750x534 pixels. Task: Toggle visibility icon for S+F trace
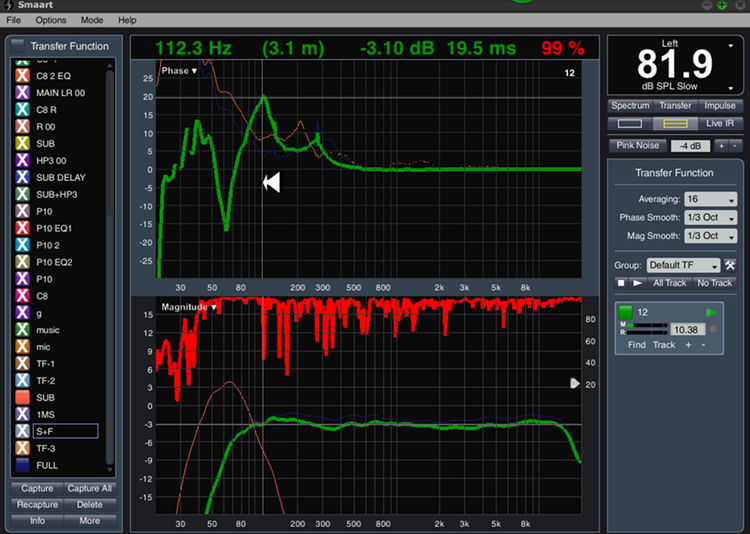pos(22,431)
